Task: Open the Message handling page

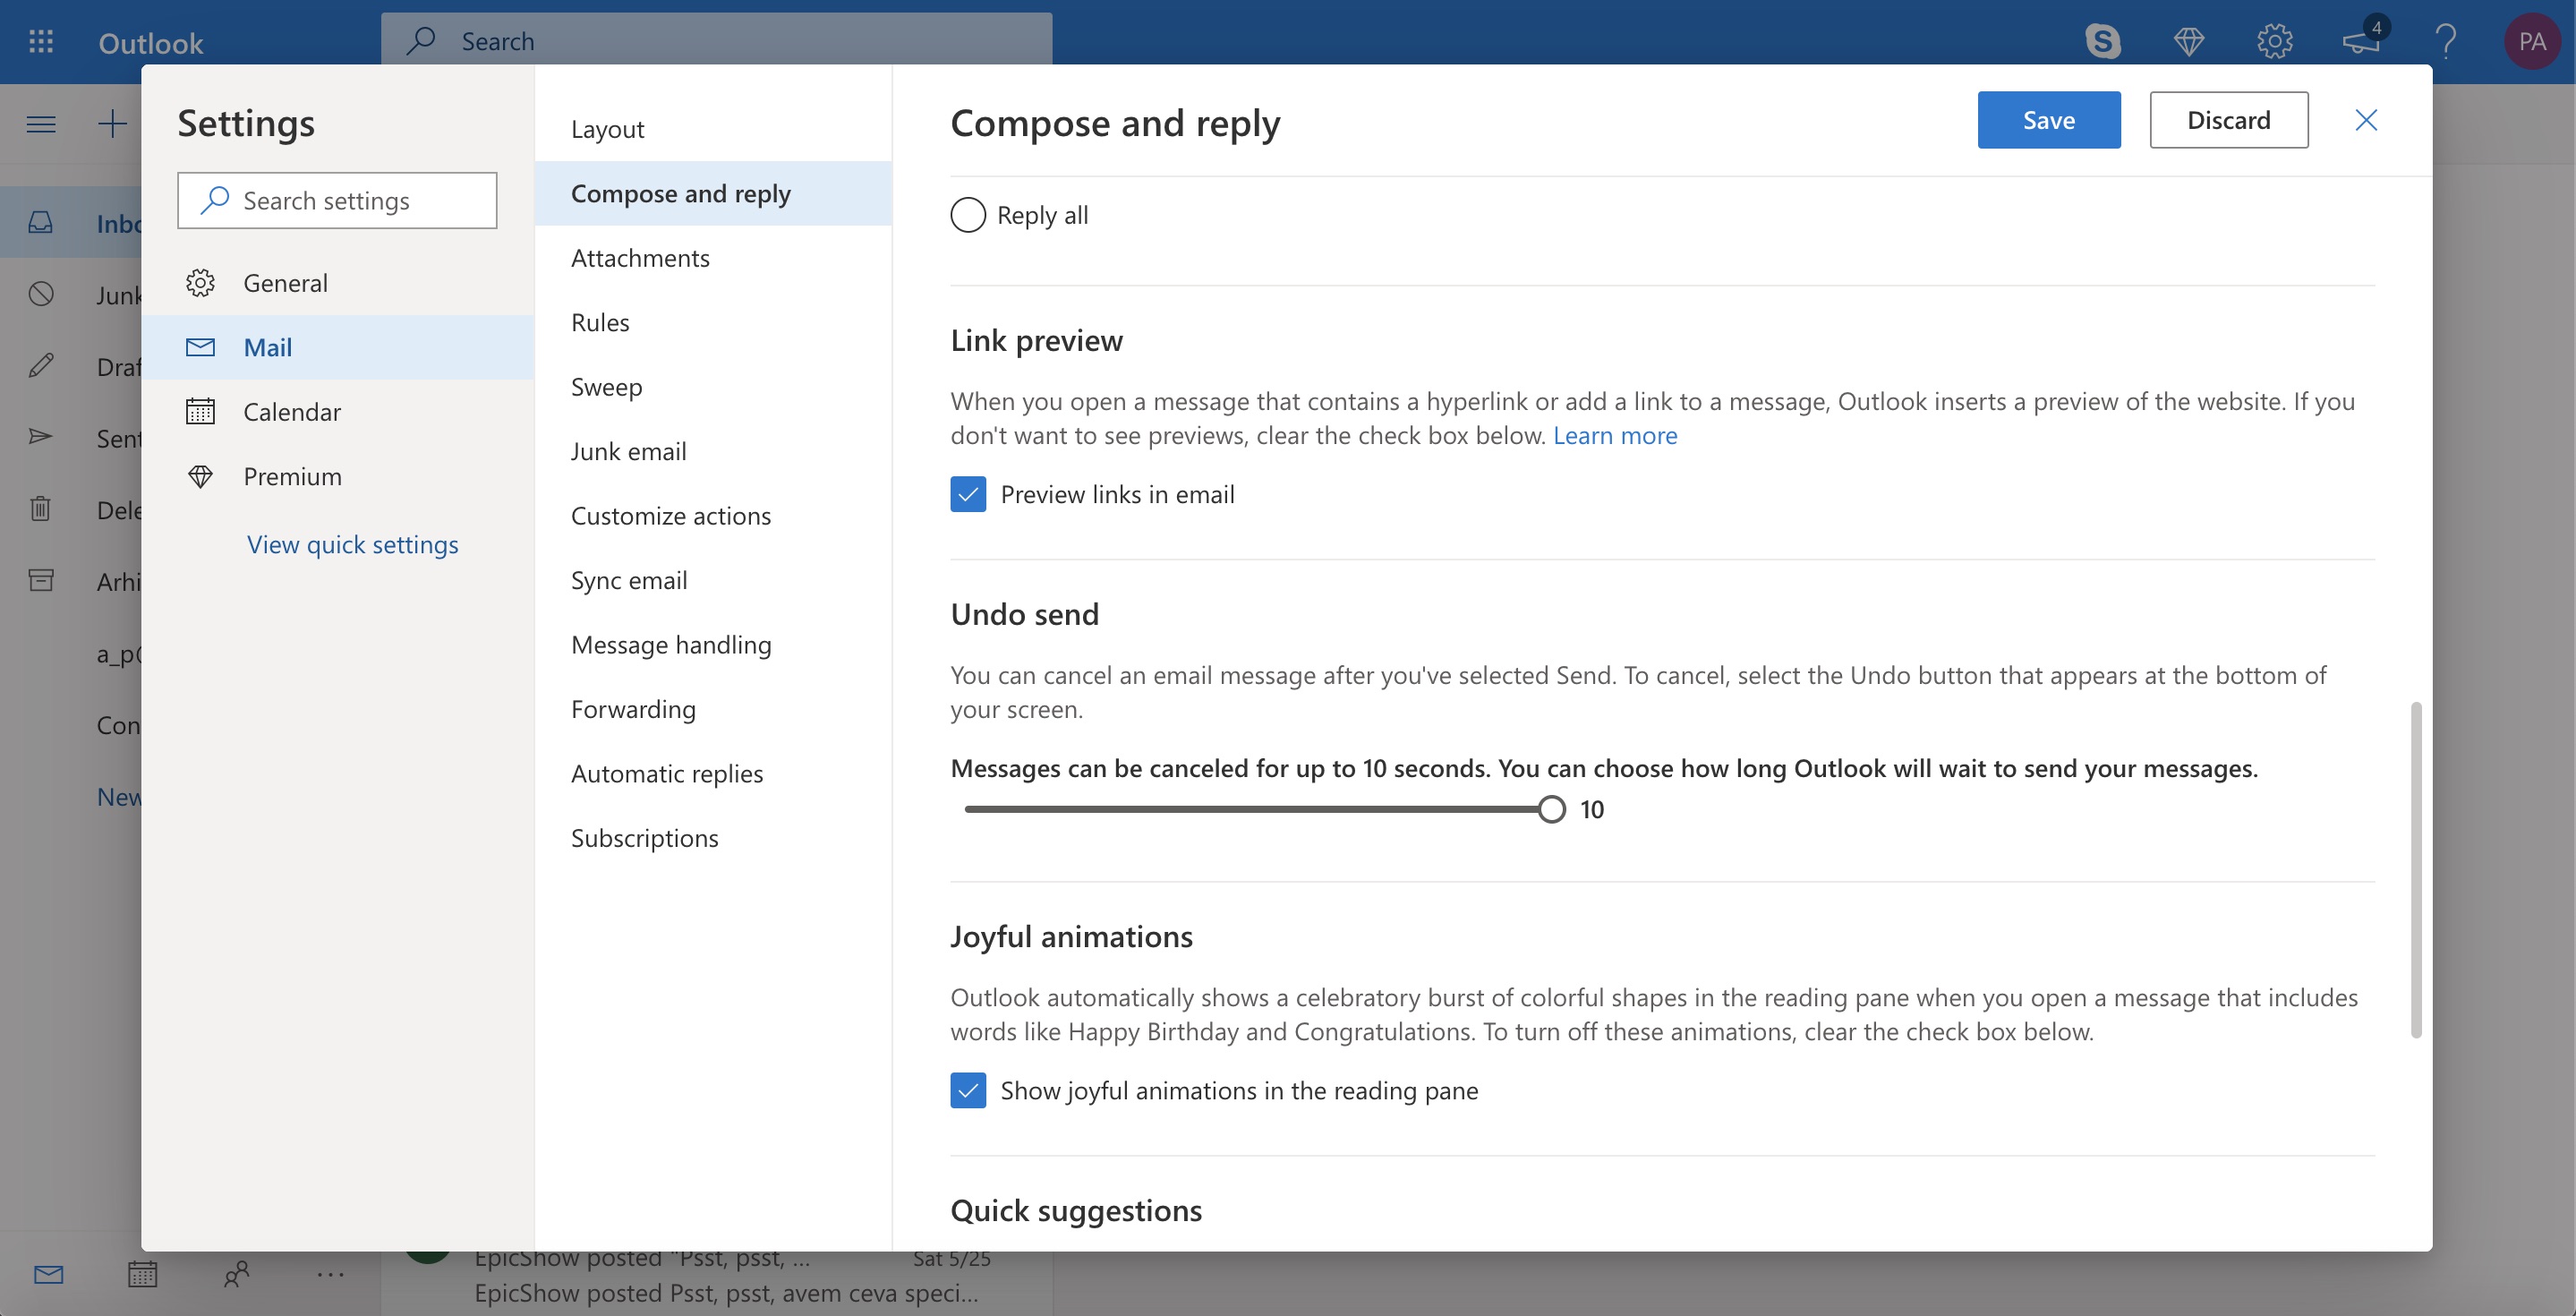Action: click(713, 645)
